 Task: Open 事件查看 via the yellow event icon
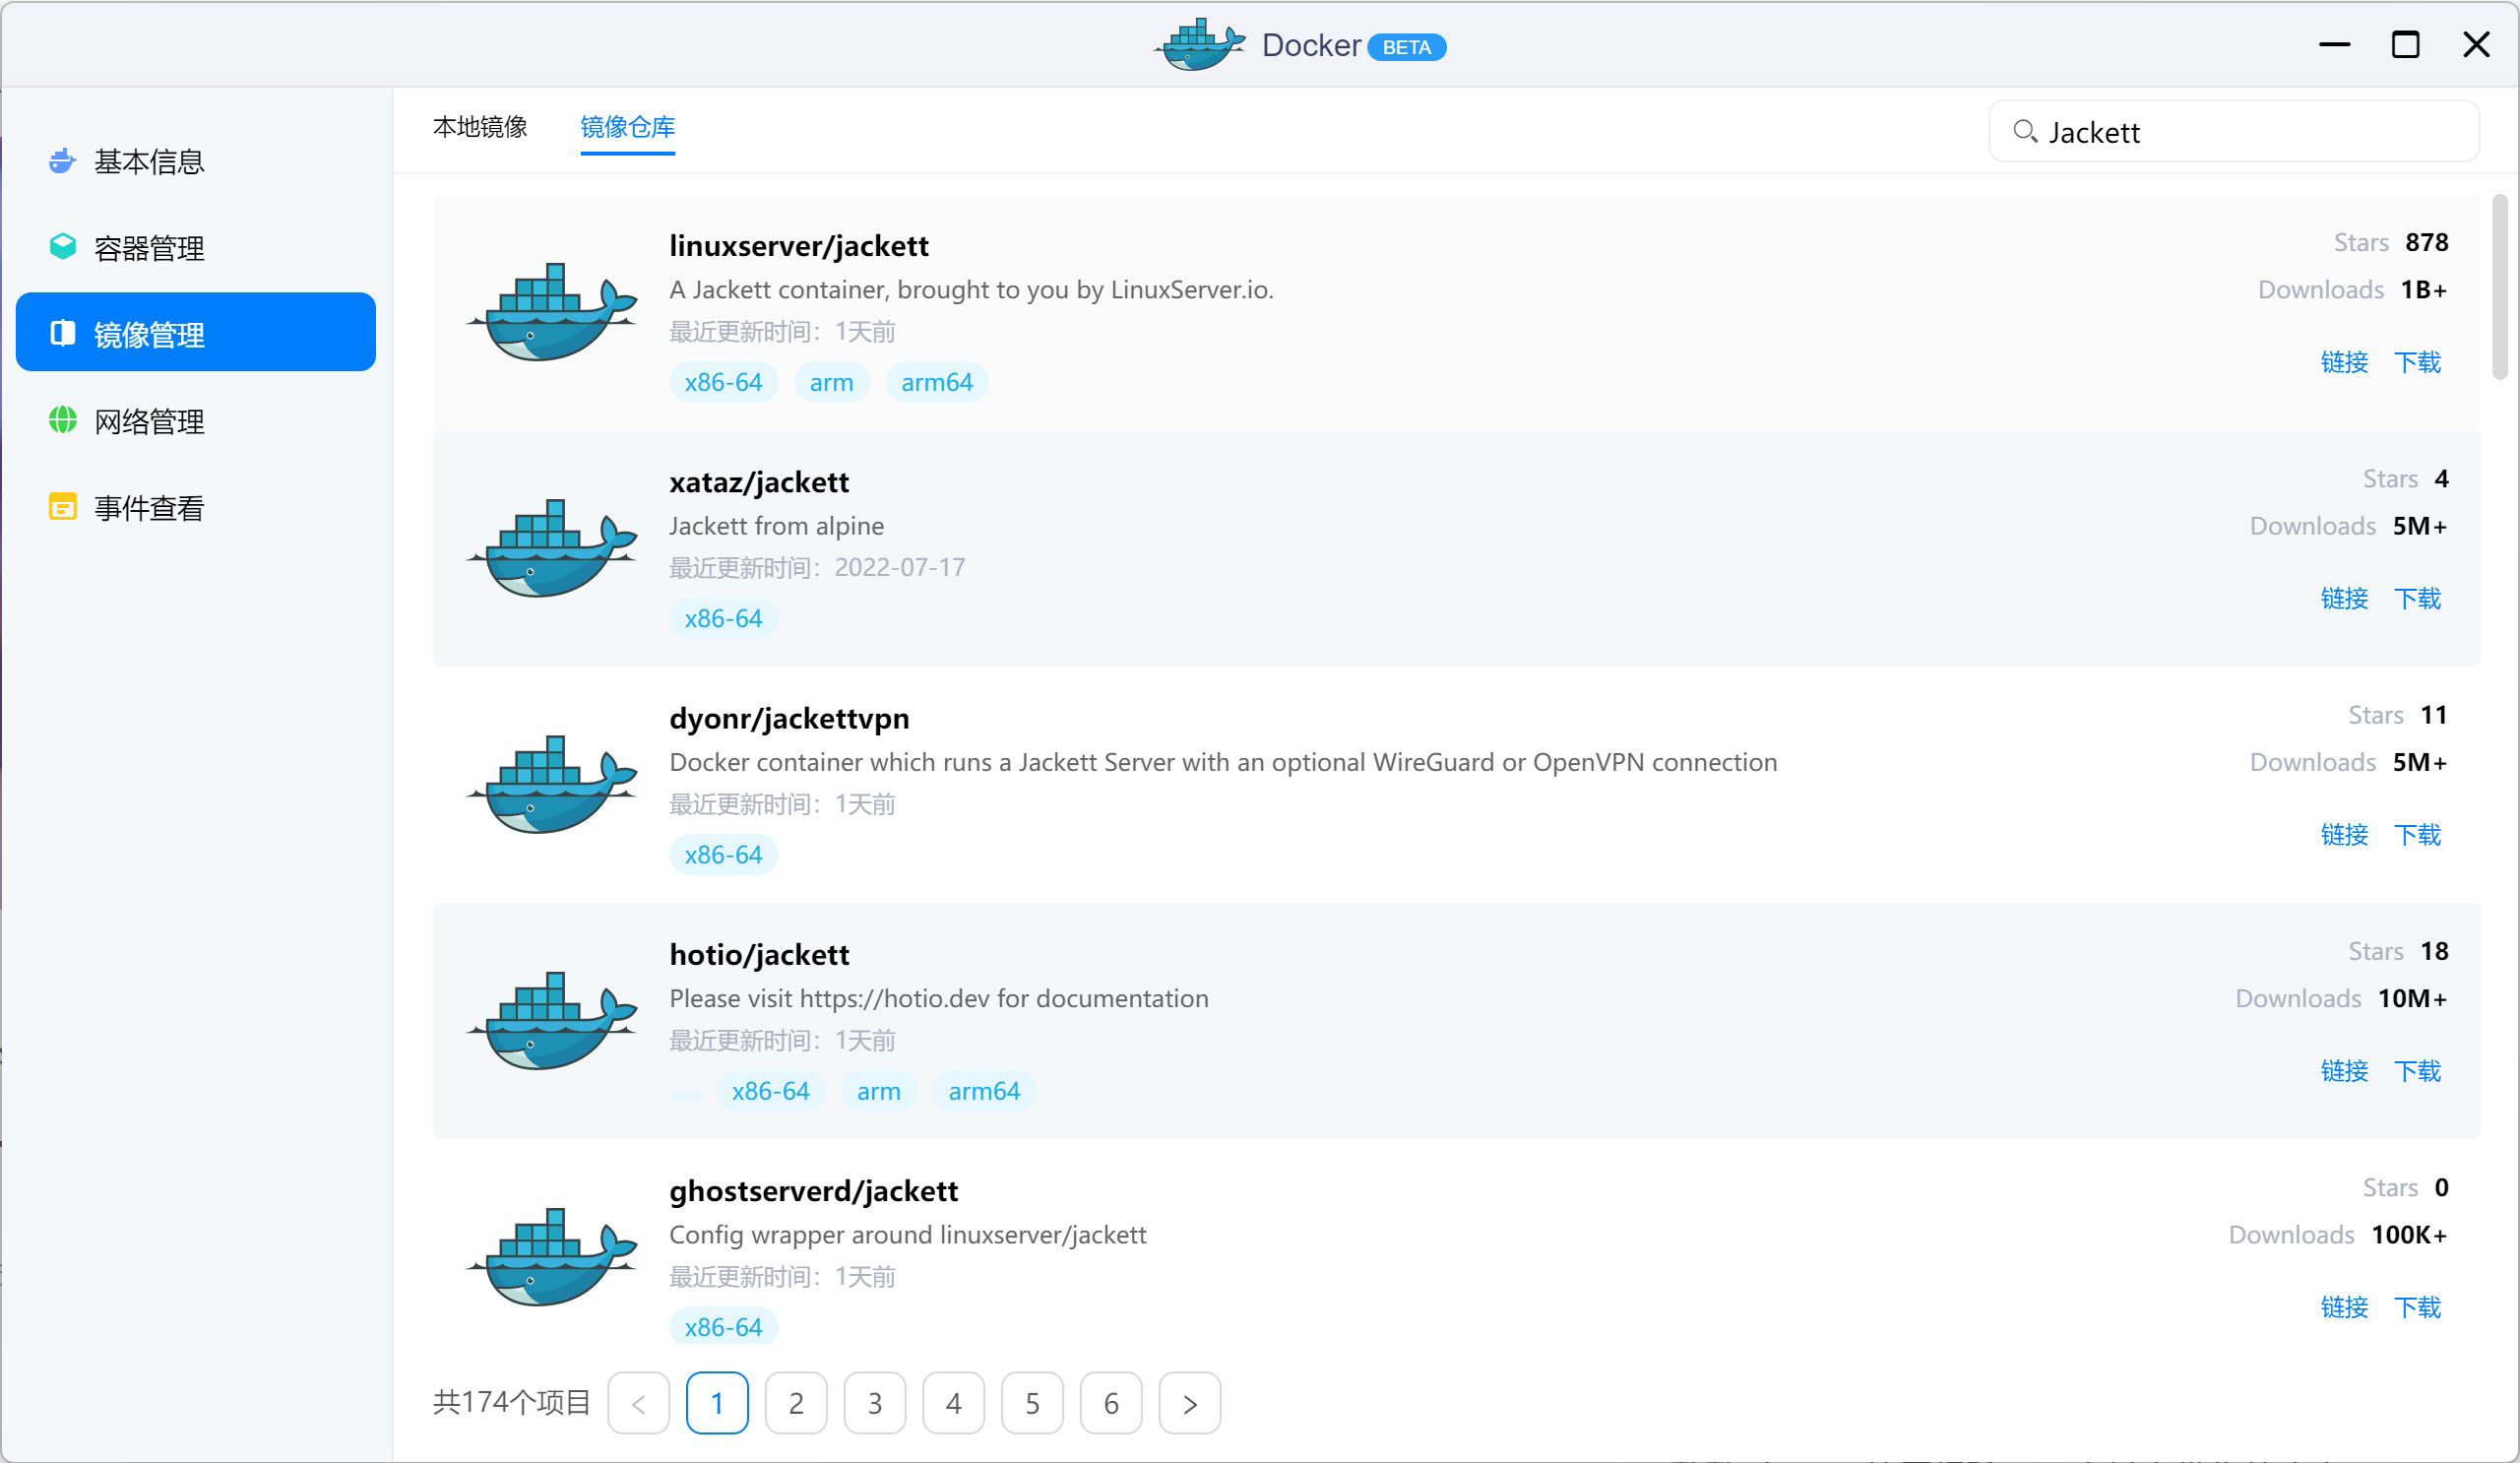click(x=61, y=506)
